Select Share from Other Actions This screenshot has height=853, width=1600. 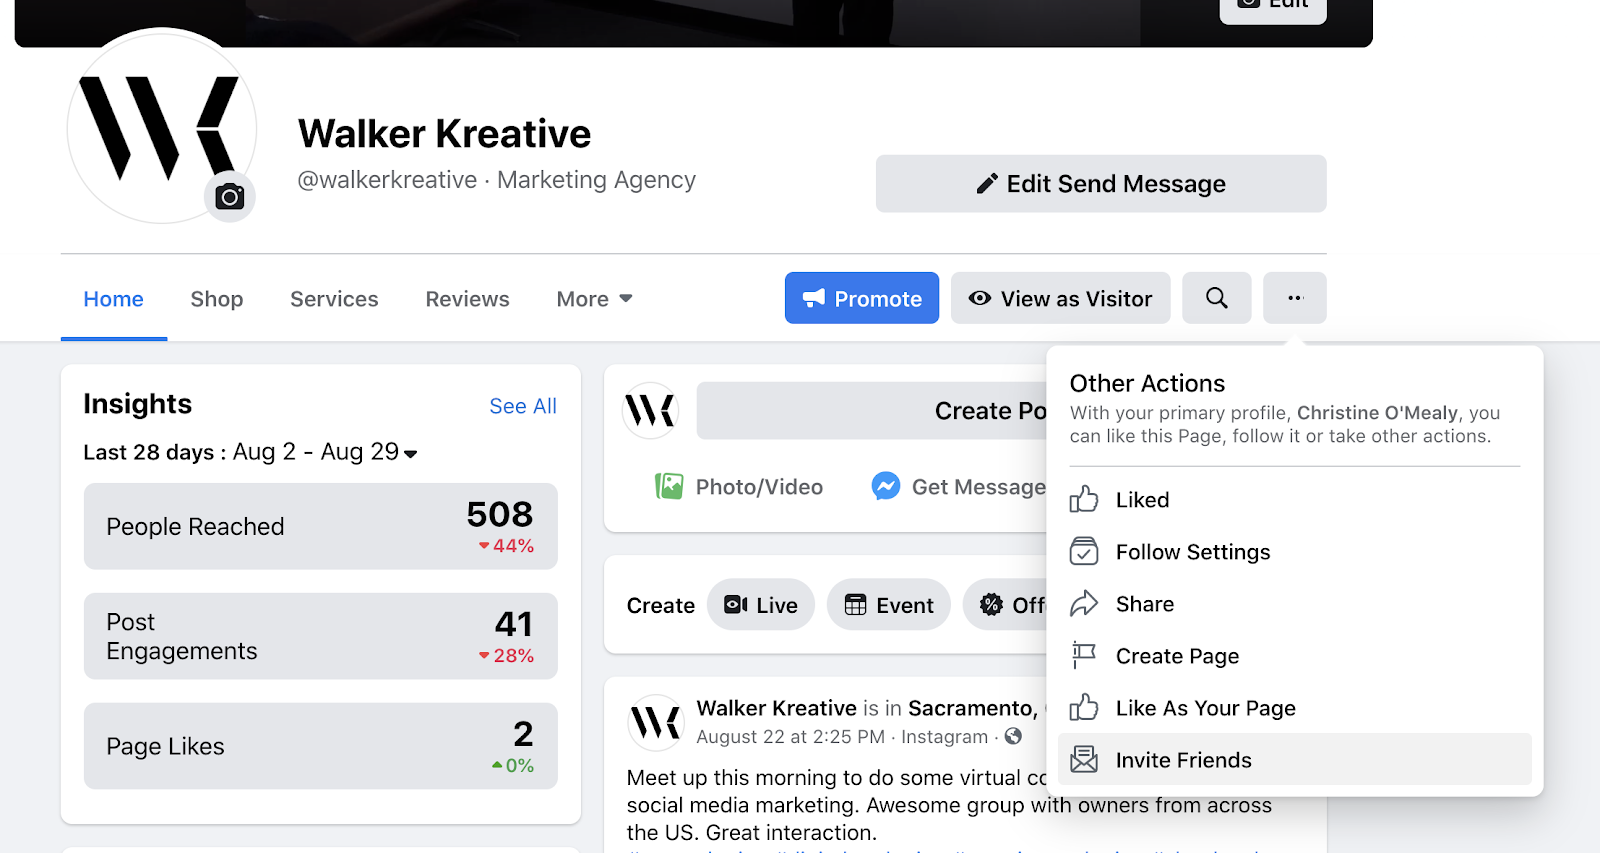1295,604
